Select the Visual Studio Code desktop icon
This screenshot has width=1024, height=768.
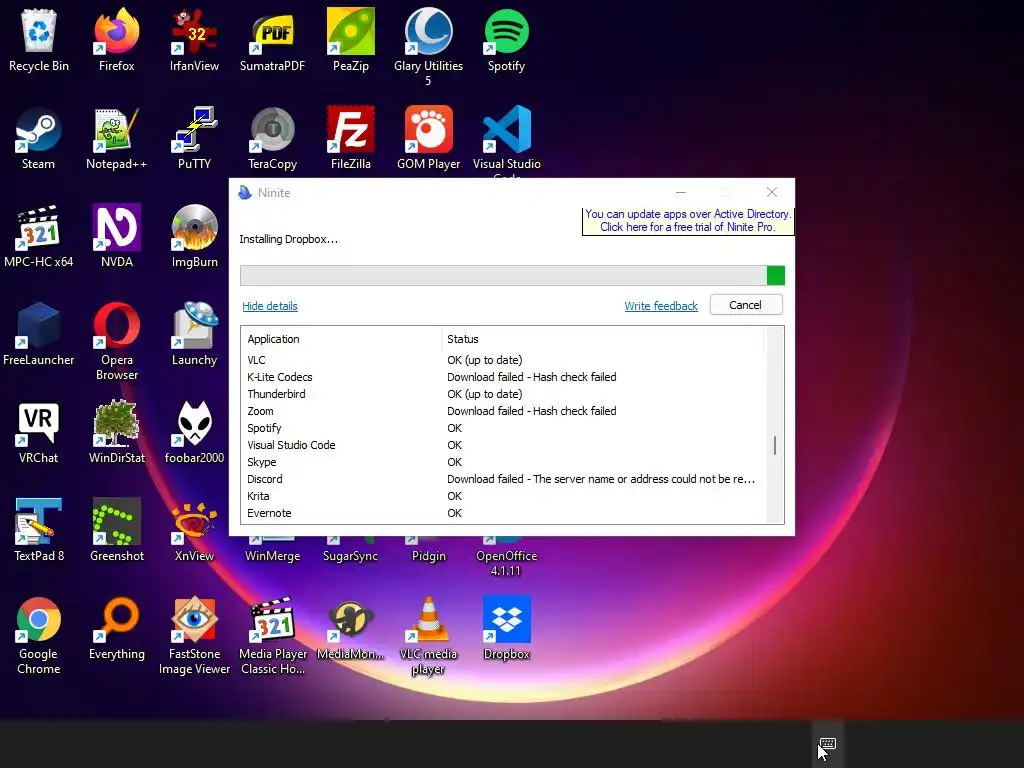[506, 129]
